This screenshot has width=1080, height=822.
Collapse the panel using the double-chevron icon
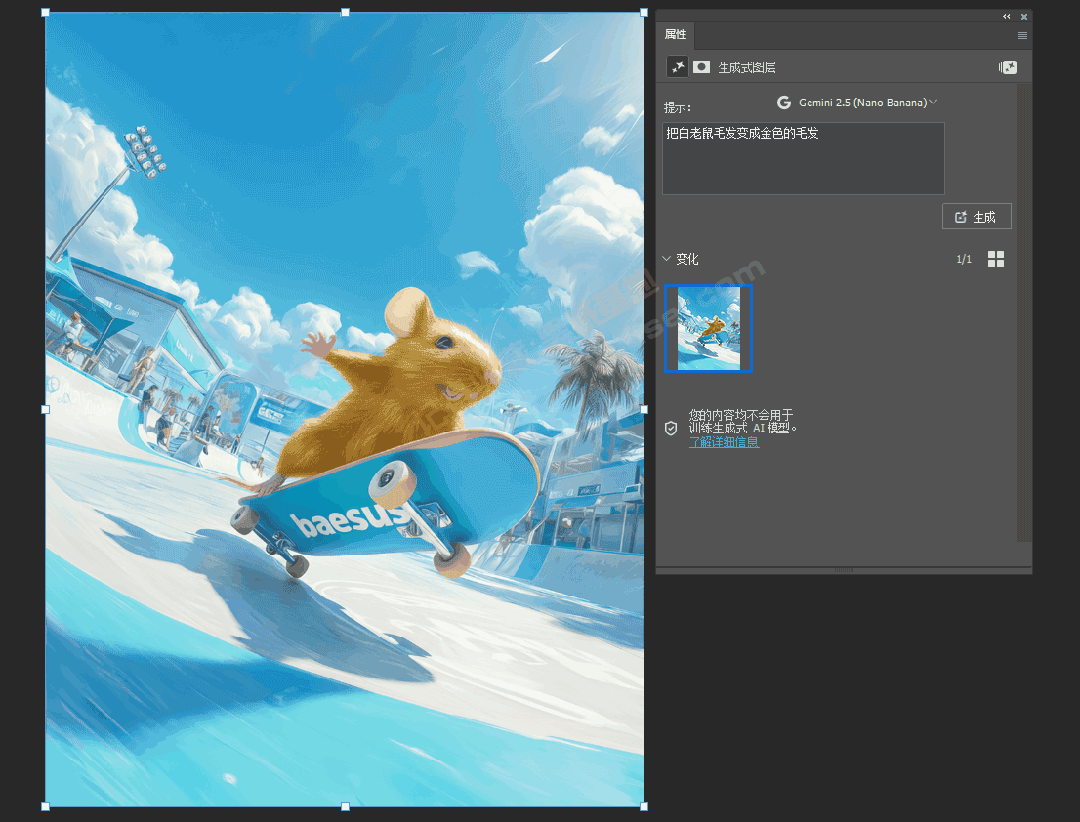pyautogui.click(x=1007, y=16)
